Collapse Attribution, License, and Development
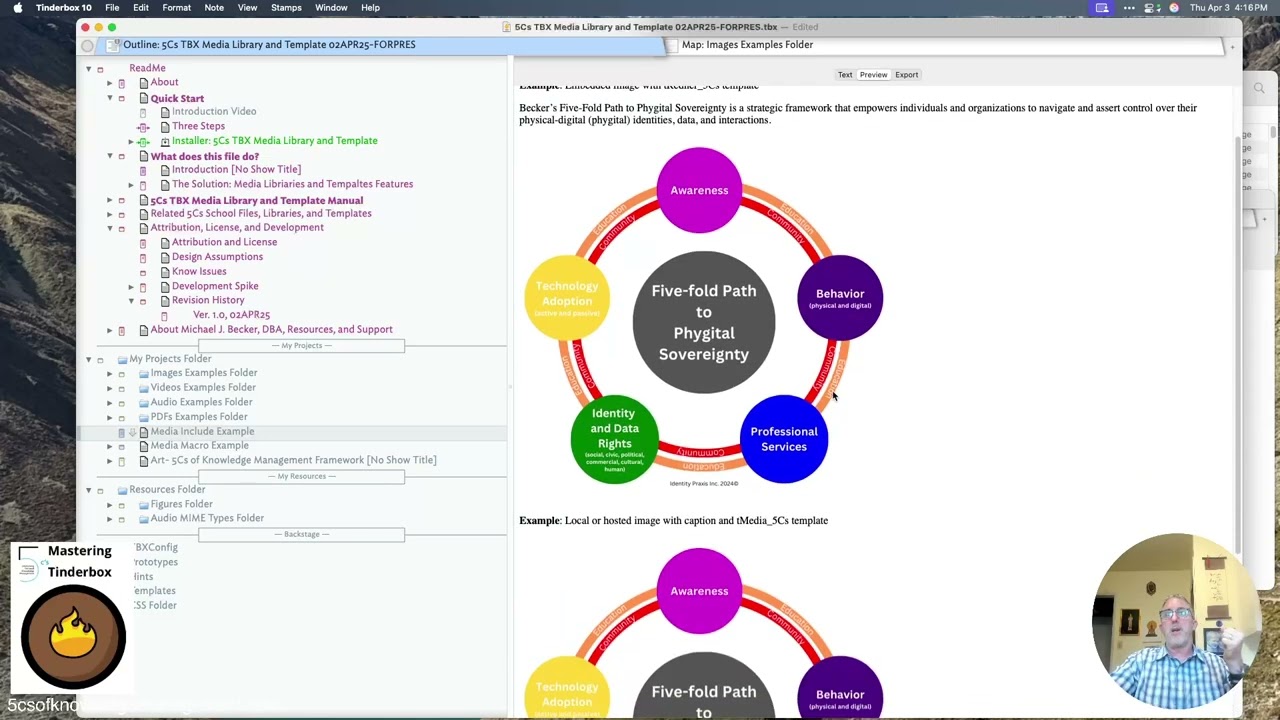 [x=110, y=228]
